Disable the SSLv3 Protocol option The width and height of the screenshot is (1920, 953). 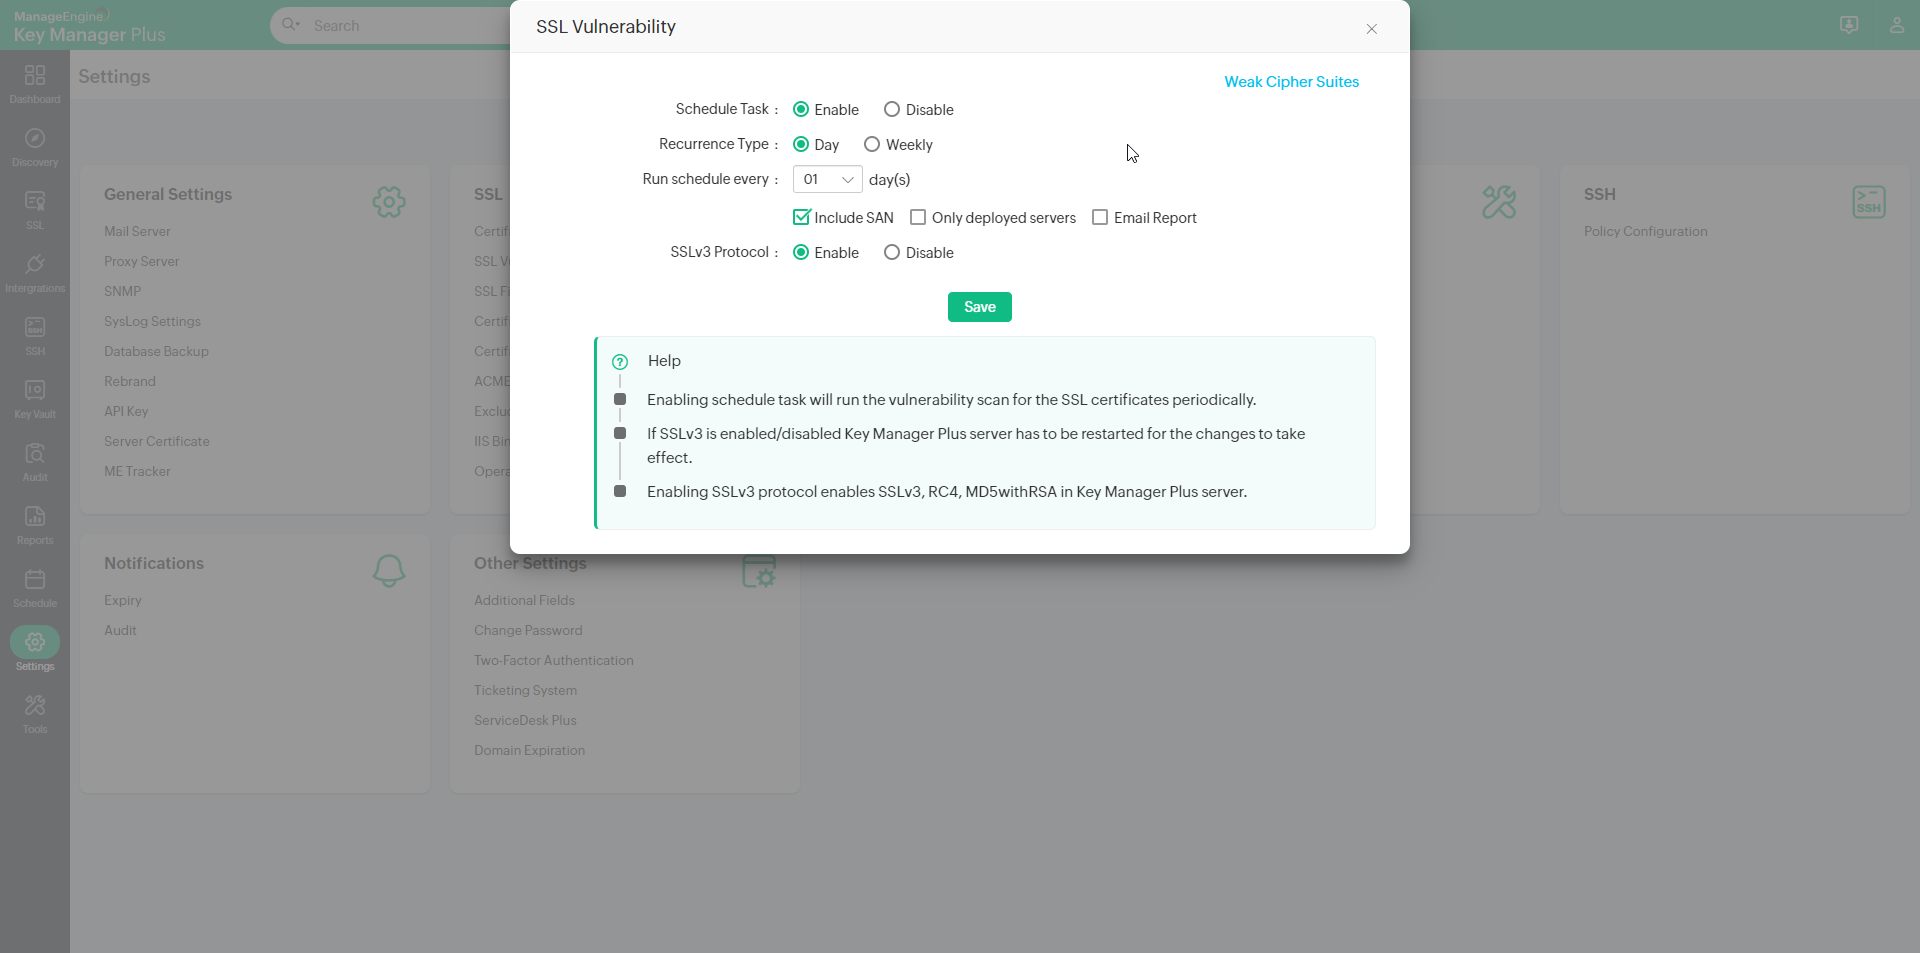(892, 253)
